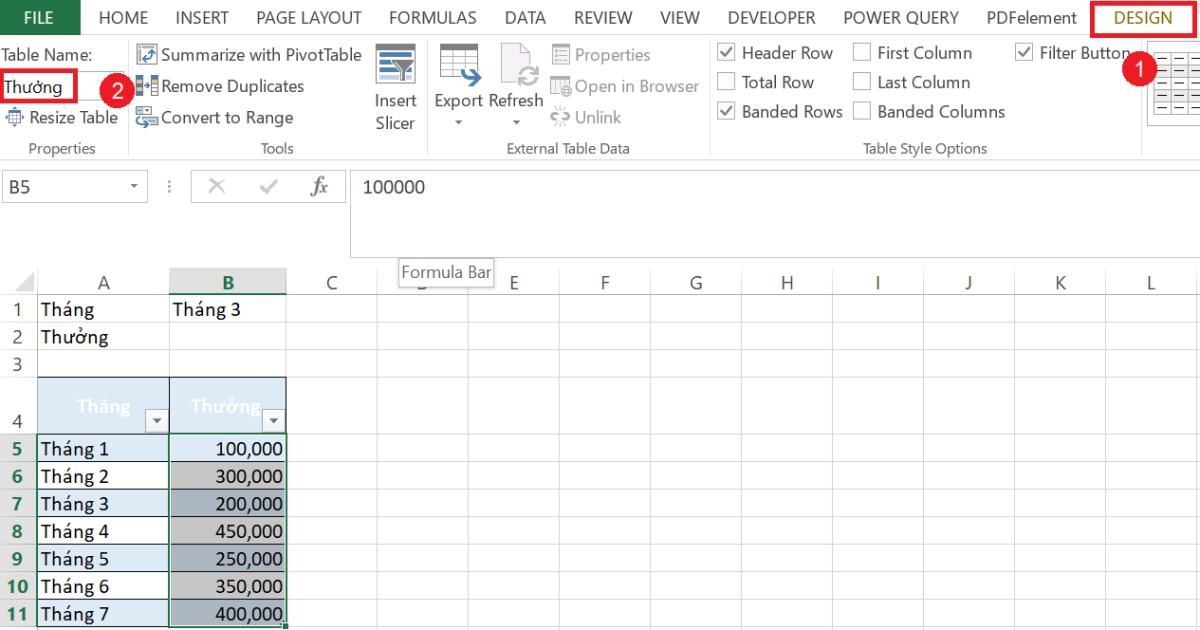
Task: Enable the Total Row checkbox
Action: pos(725,82)
